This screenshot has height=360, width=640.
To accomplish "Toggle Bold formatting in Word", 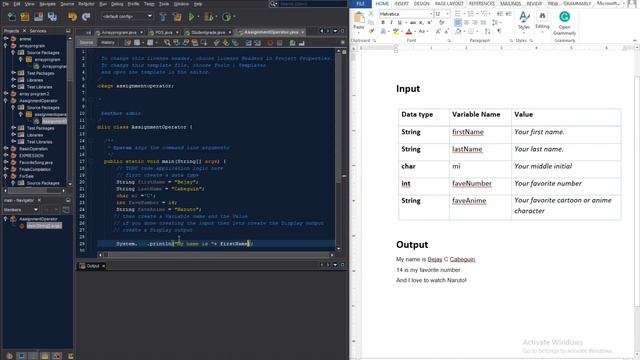I will pyautogui.click(x=383, y=23).
